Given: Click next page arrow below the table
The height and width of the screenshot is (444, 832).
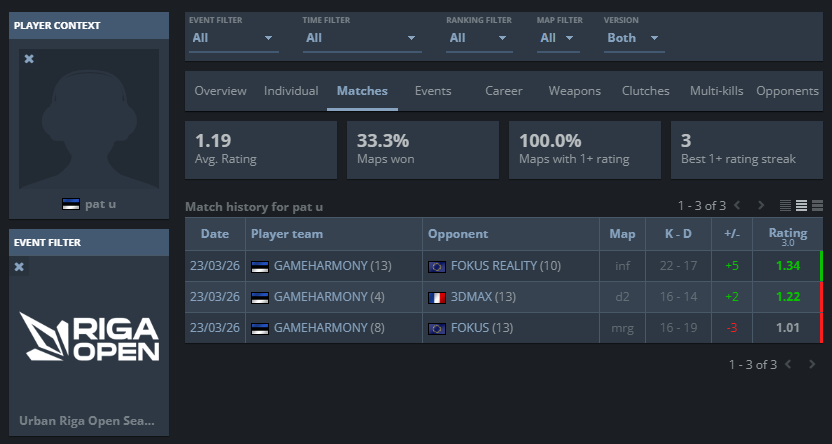Looking at the screenshot, I should tap(812, 364).
